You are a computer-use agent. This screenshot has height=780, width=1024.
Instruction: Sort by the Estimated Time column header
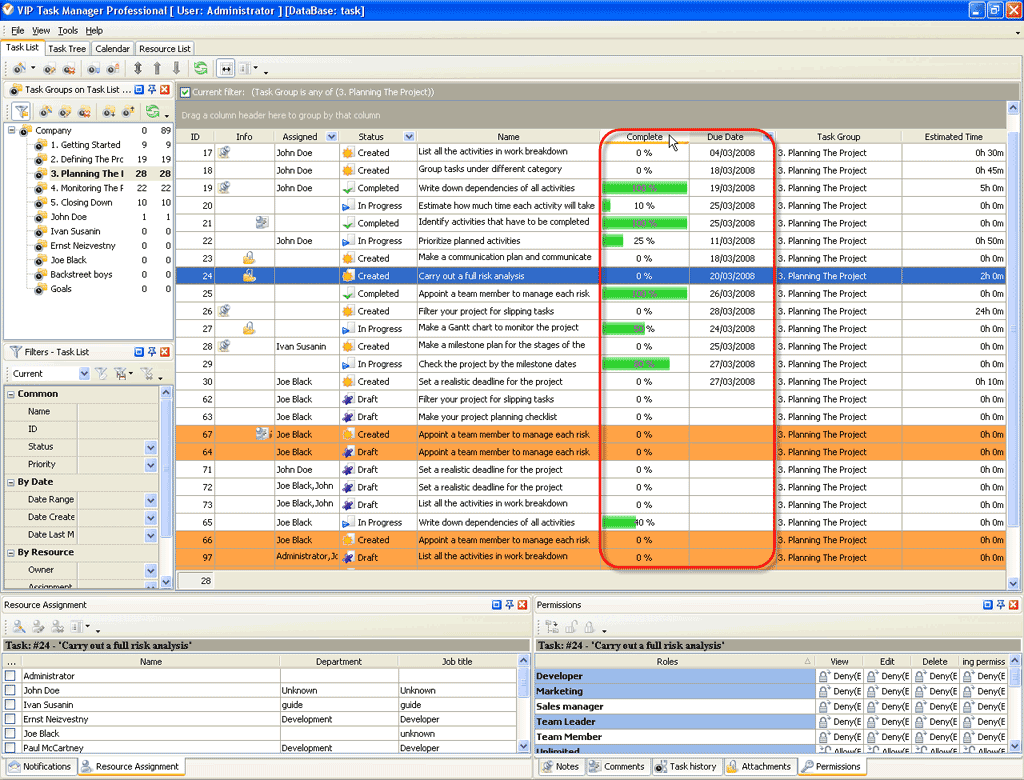[953, 137]
